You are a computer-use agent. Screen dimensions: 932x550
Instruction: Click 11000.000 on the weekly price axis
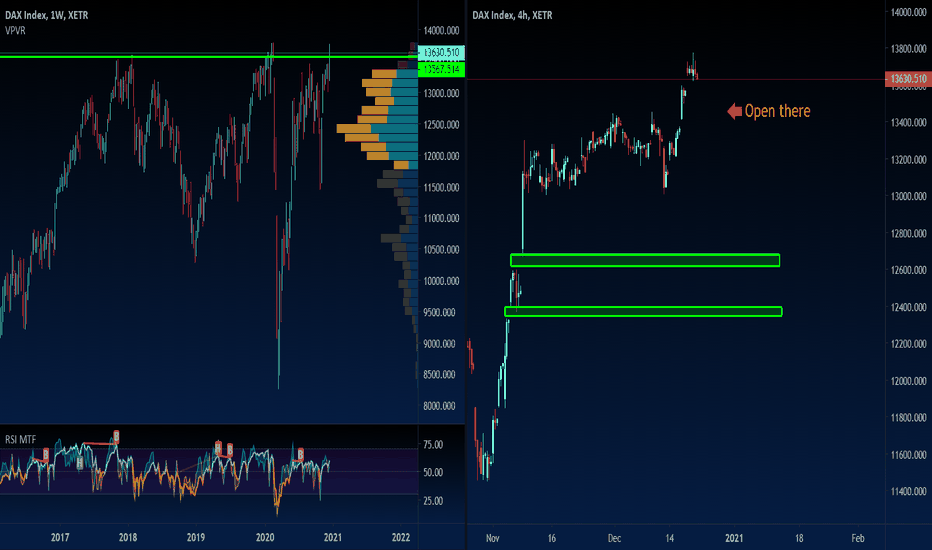441,218
